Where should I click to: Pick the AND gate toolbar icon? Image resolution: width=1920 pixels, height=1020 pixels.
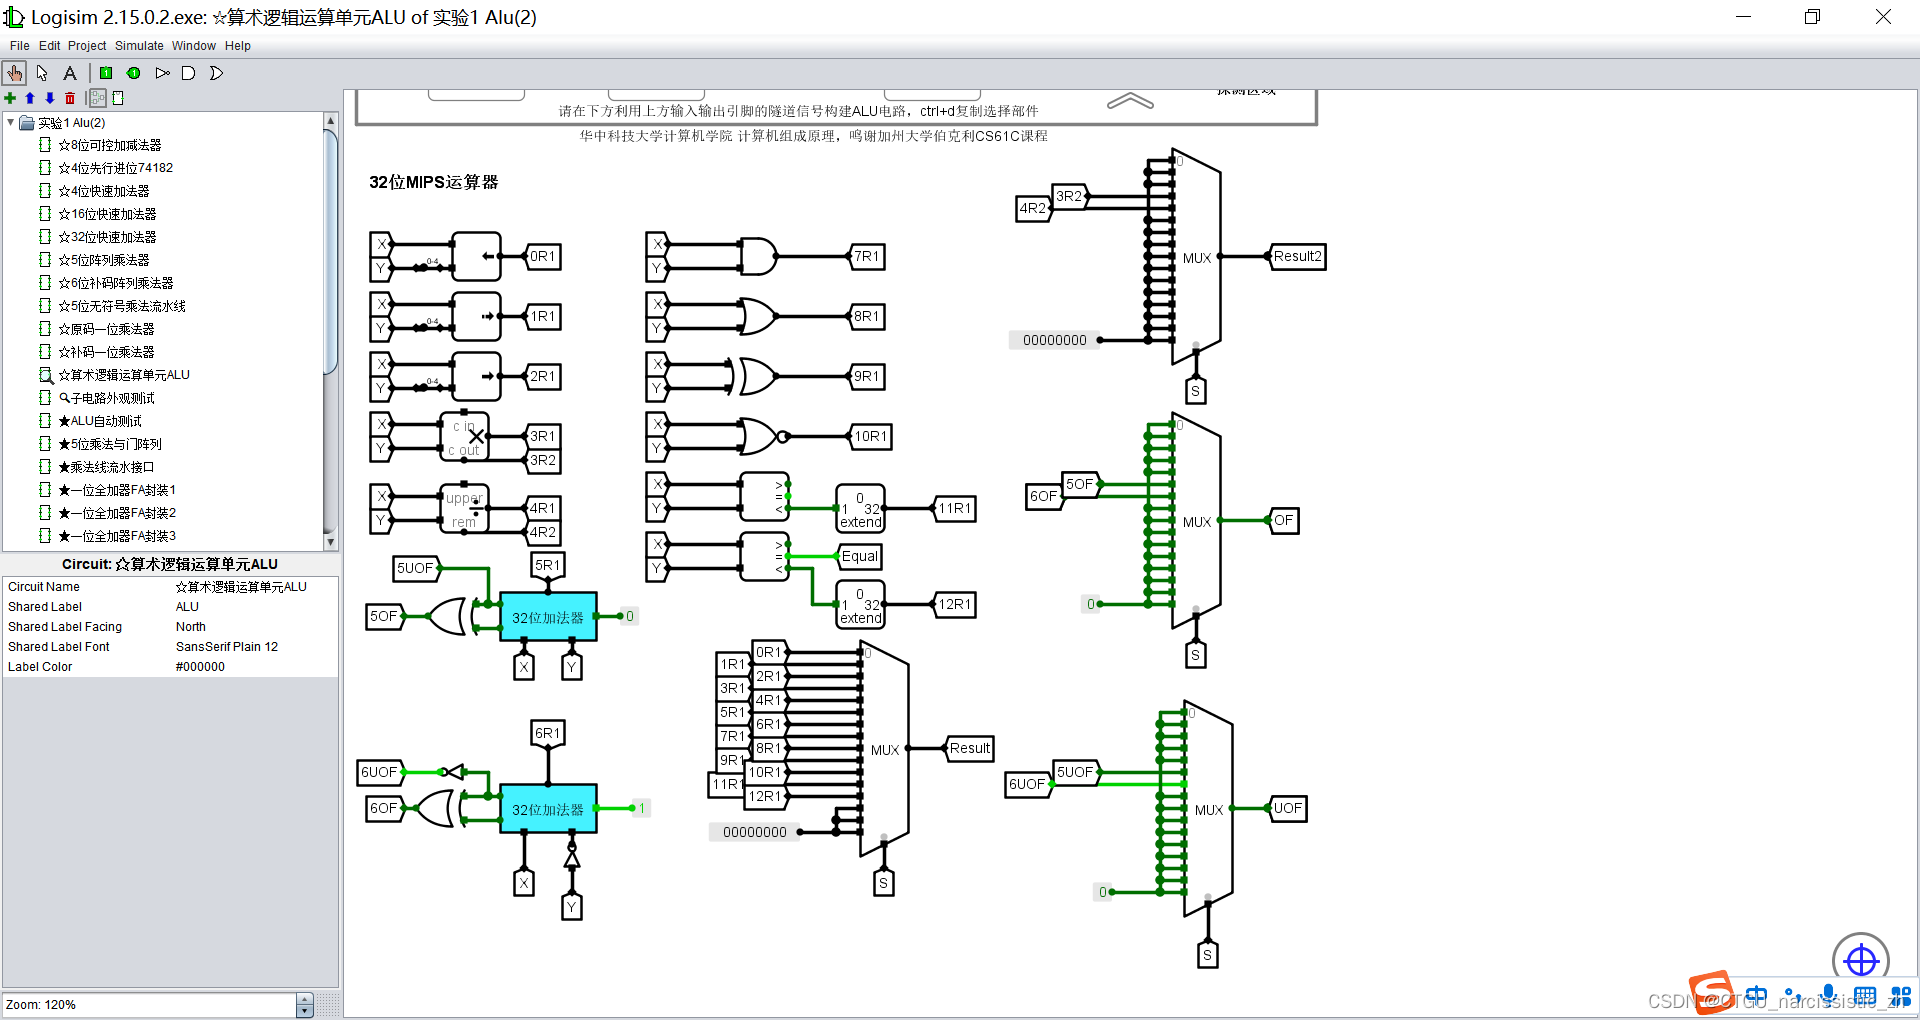coord(188,73)
